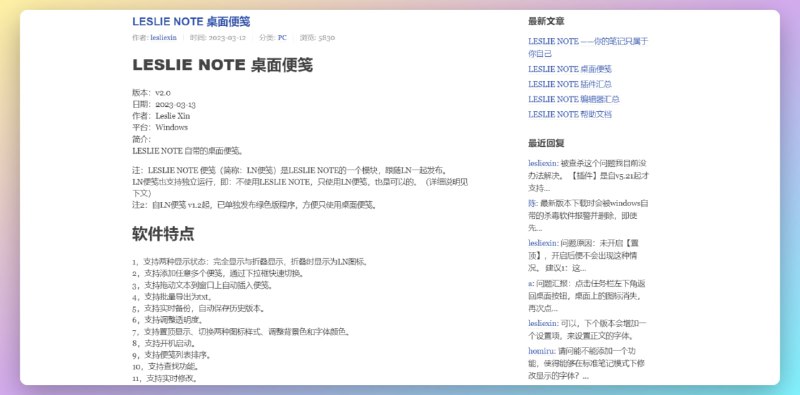Click feature item 4 支持批量导出为txt
This screenshot has height=395, width=800.
172,297
